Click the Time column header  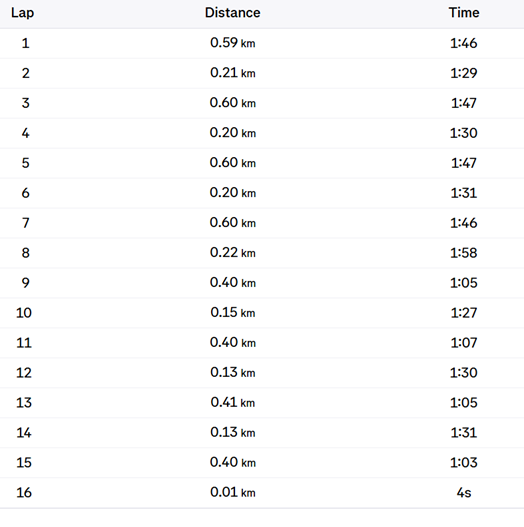(464, 13)
